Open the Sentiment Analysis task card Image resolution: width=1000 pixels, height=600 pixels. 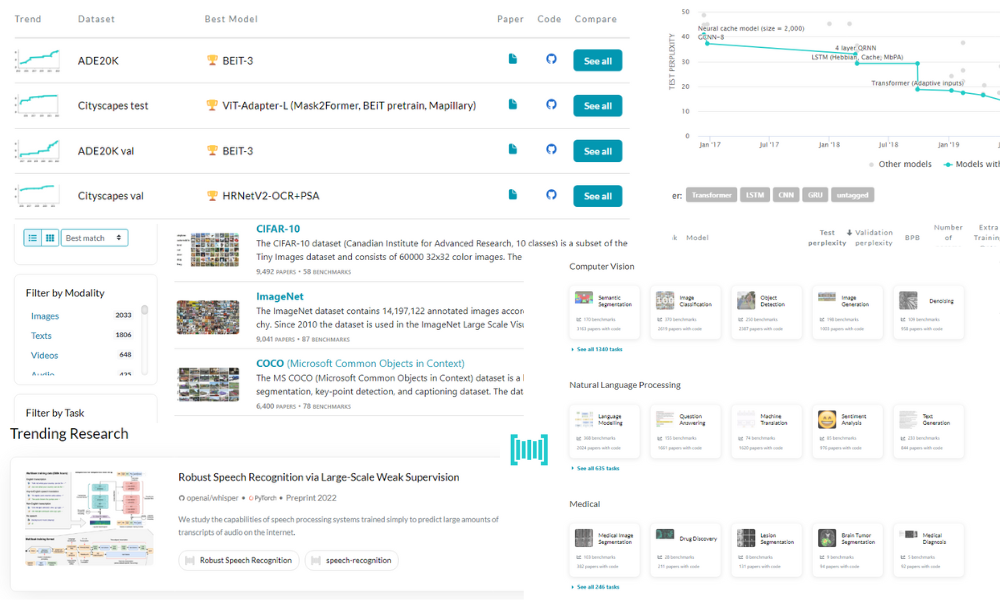[848, 431]
